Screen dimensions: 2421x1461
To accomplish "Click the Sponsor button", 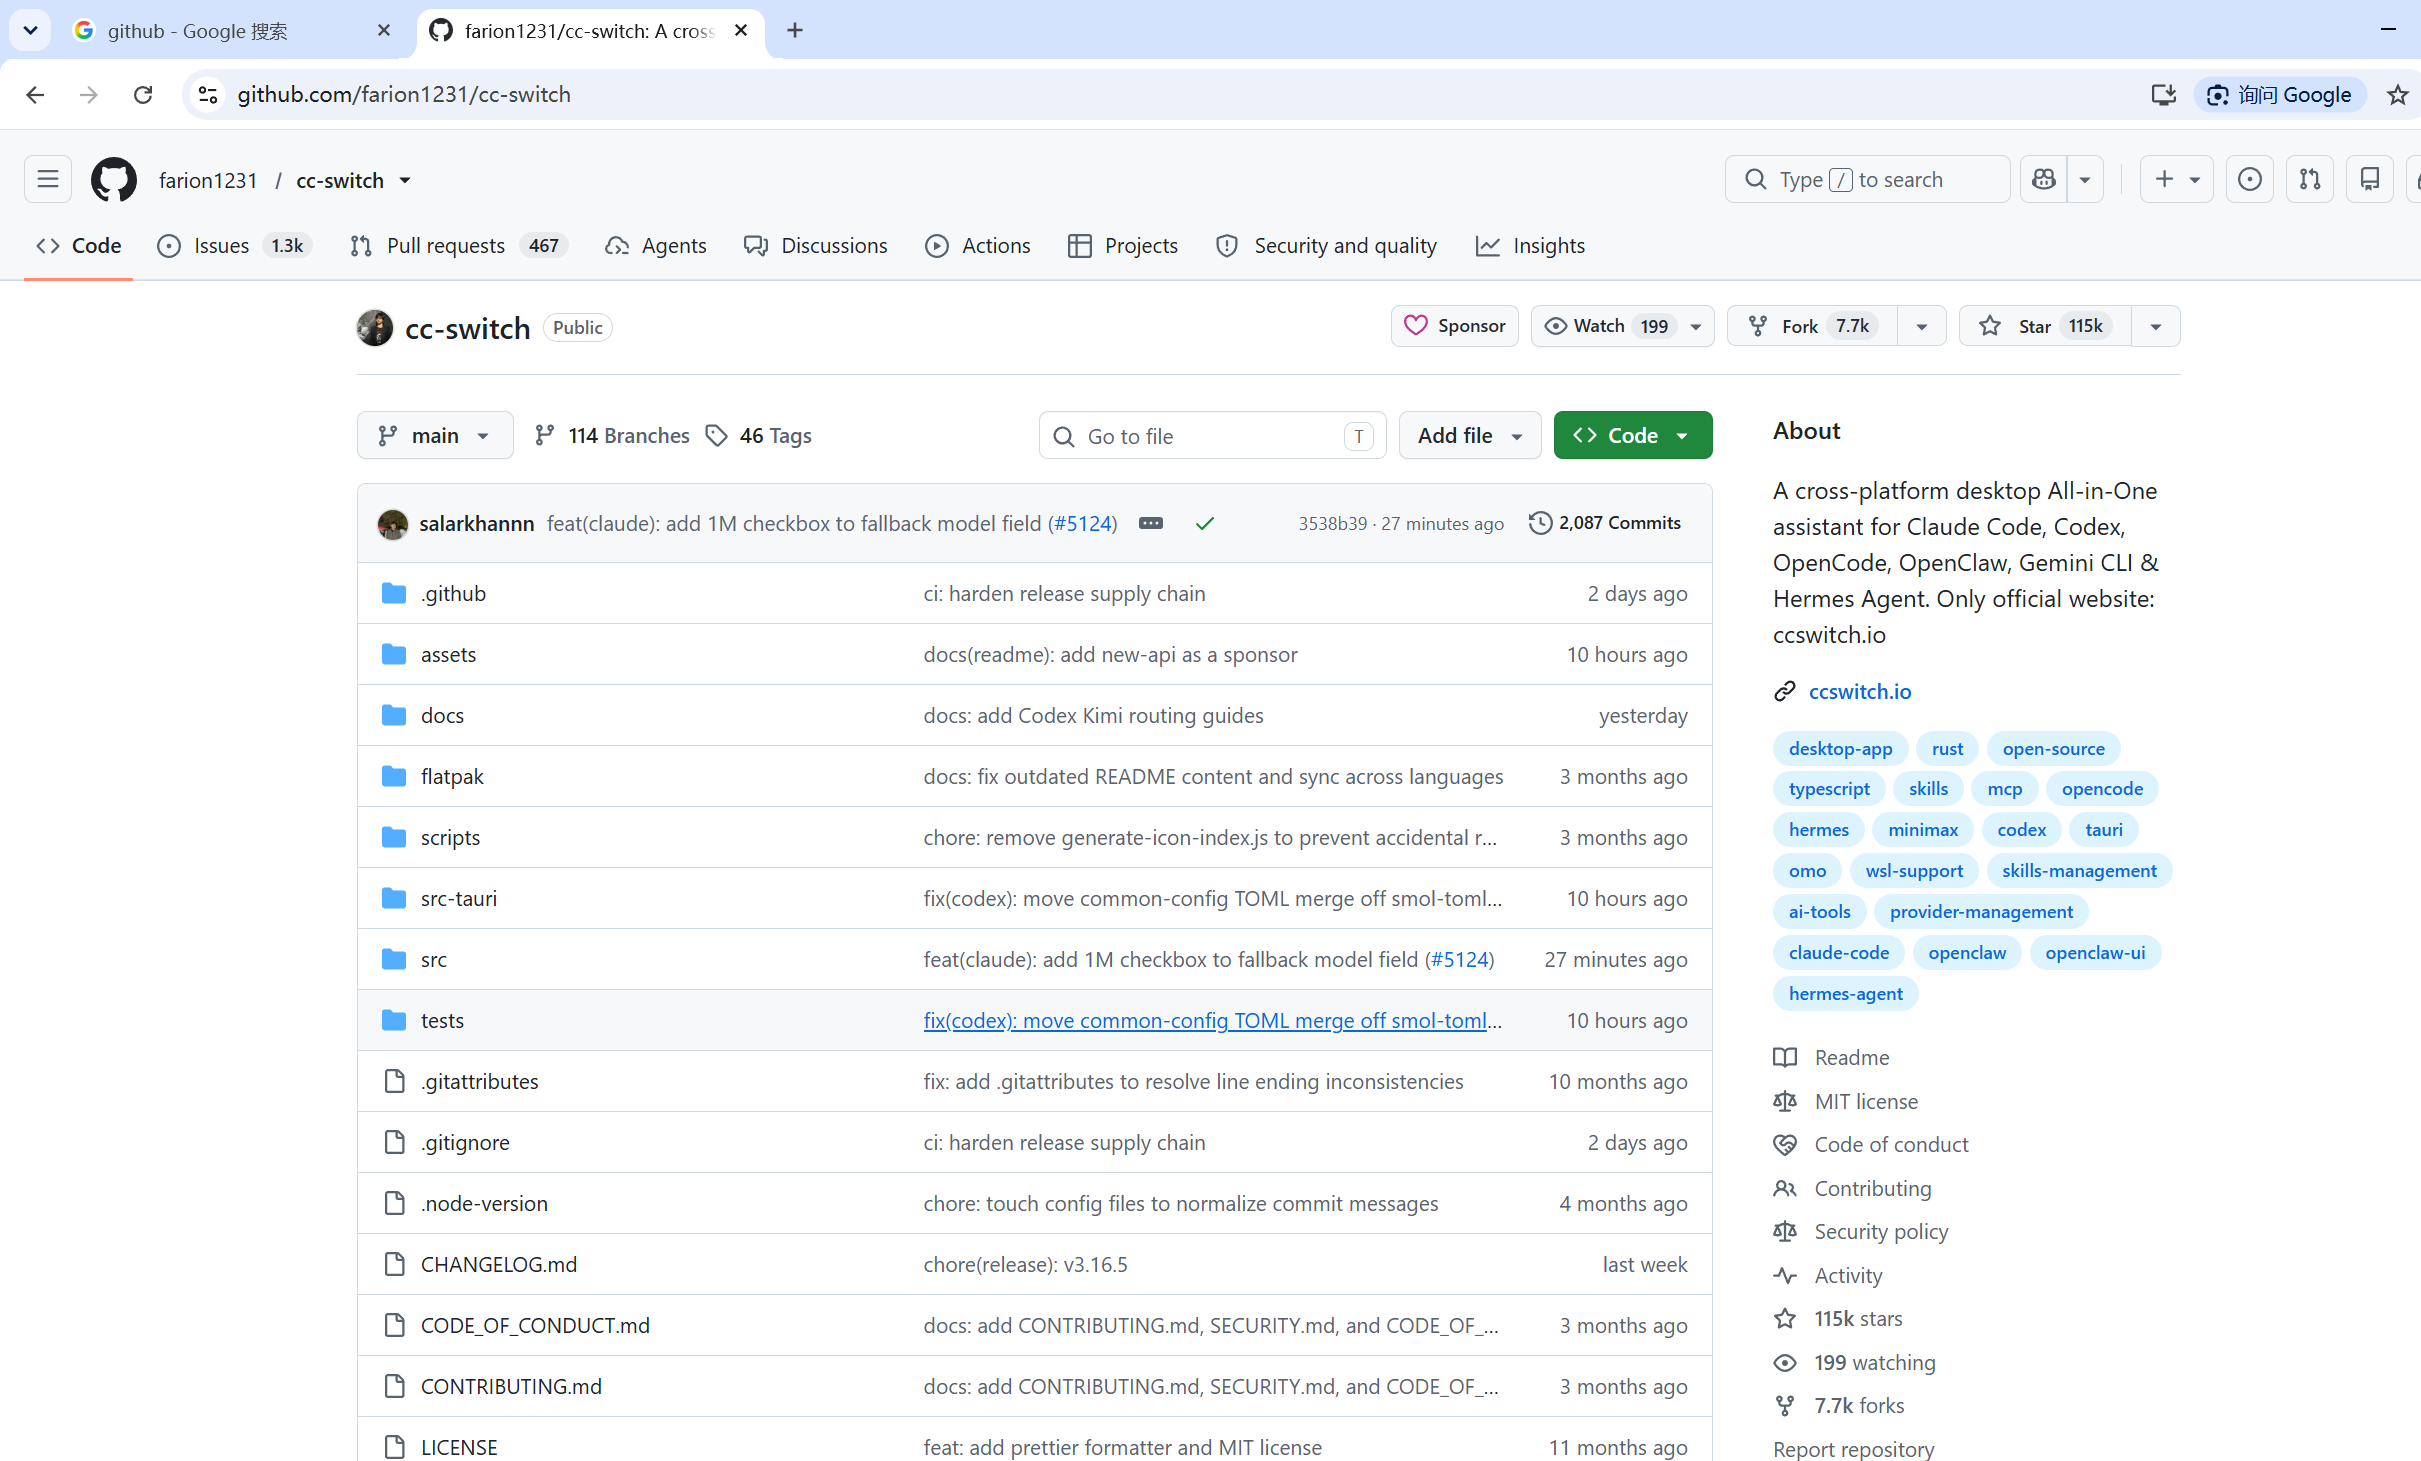I will (x=1455, y=327).
